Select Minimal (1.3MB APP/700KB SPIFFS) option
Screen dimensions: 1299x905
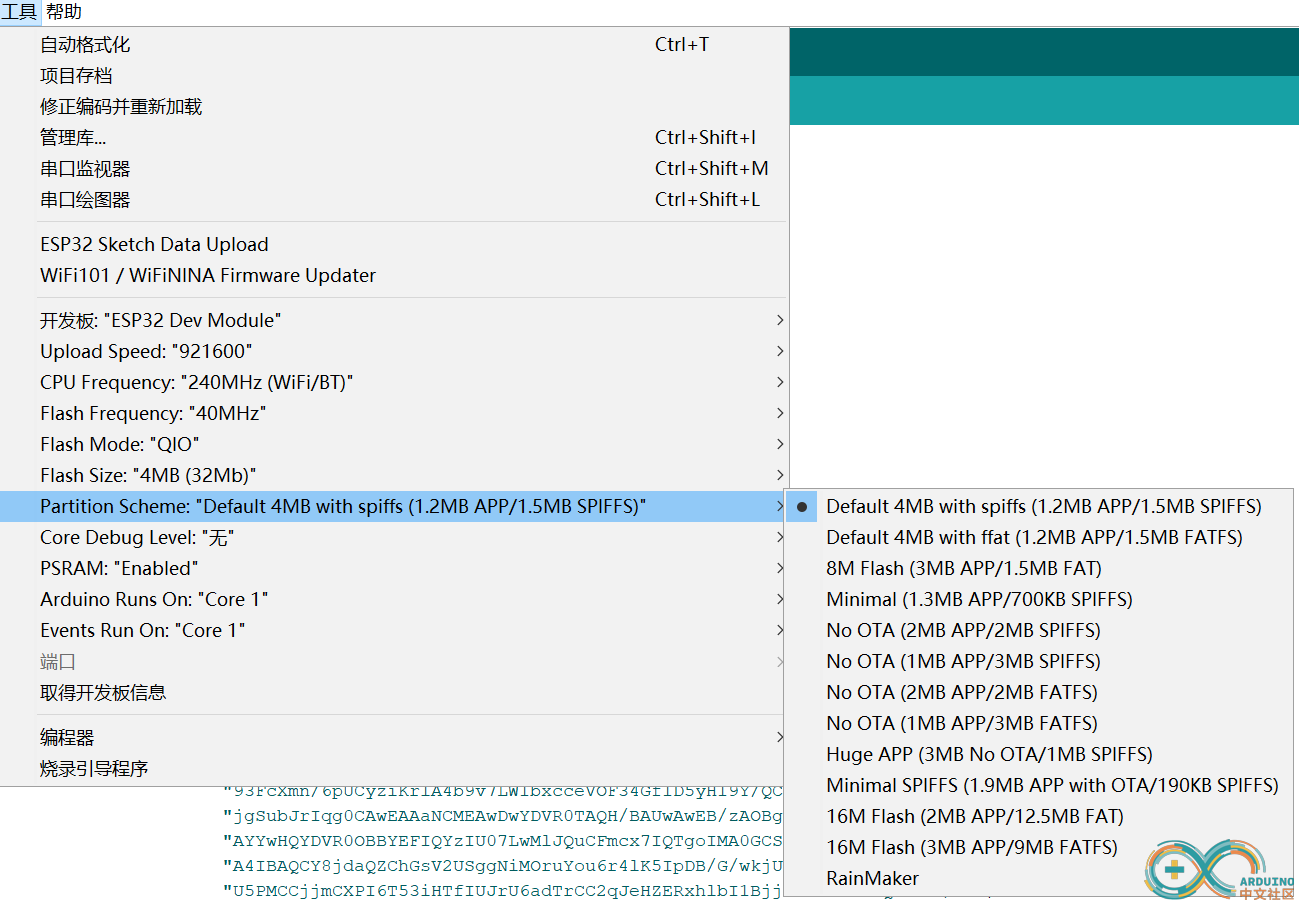coord(1039,600)
